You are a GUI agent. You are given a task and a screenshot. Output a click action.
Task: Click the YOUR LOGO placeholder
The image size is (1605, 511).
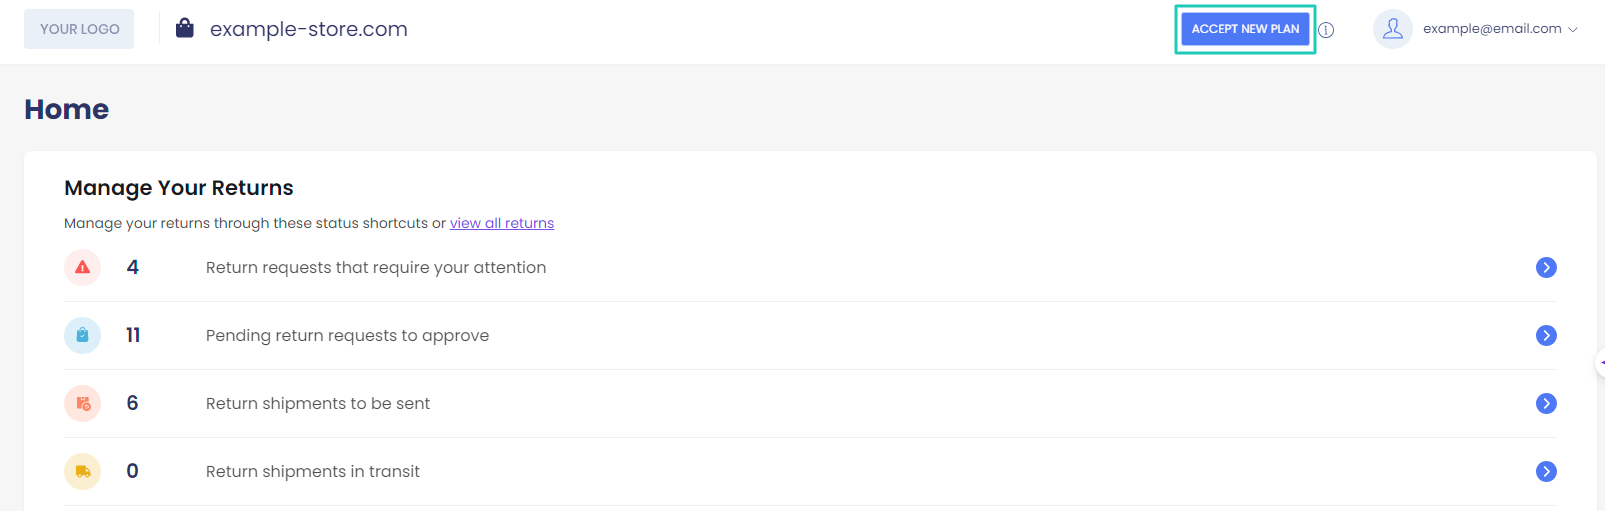pos(79,29)
